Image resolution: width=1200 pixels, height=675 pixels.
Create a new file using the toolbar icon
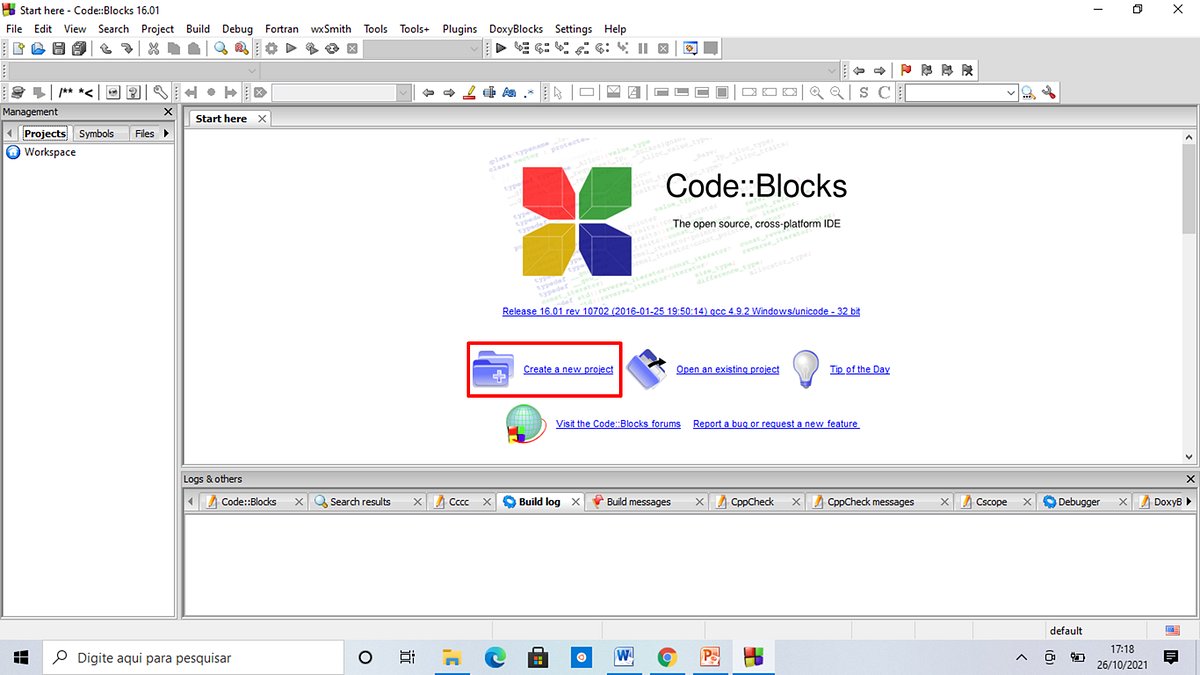pos(17,48)
